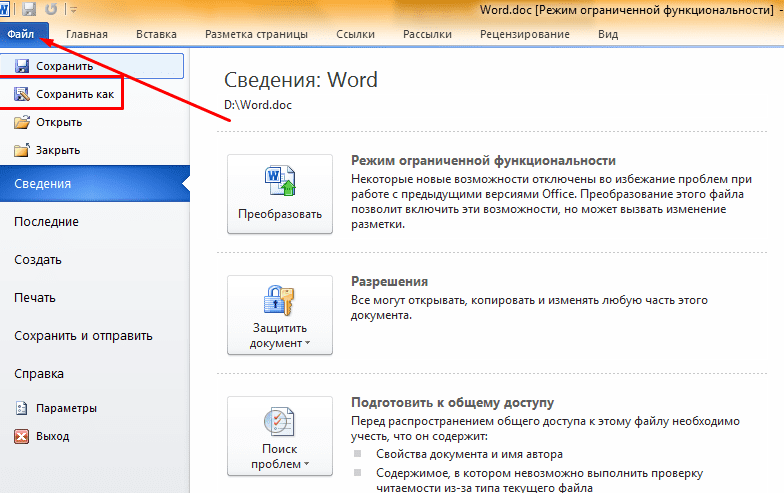
Task: Switch to the Главная ribbon tab
Action: [87, 34]
